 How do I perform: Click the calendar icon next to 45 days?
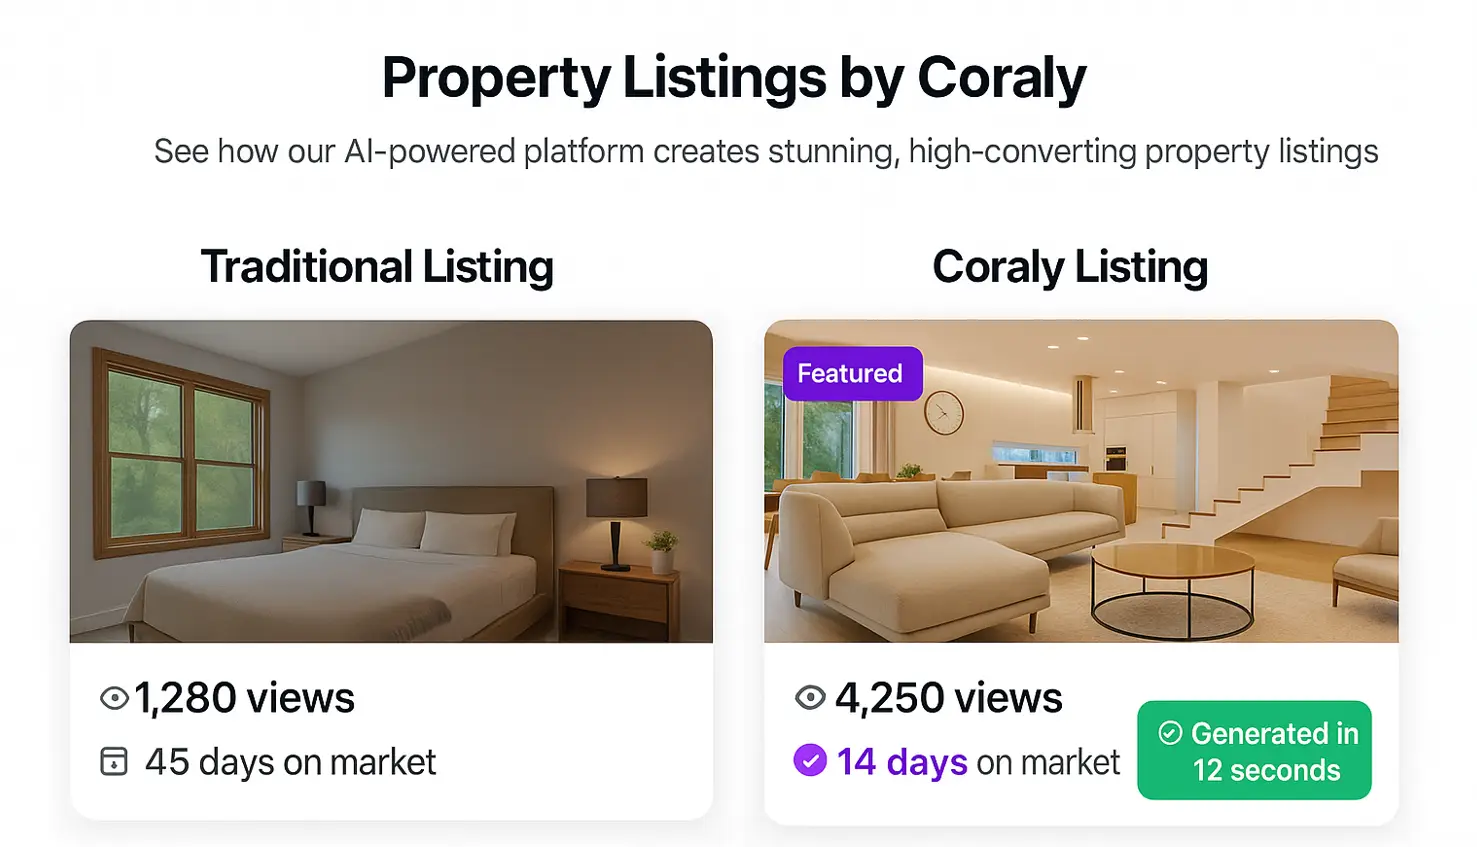point(114,762)
